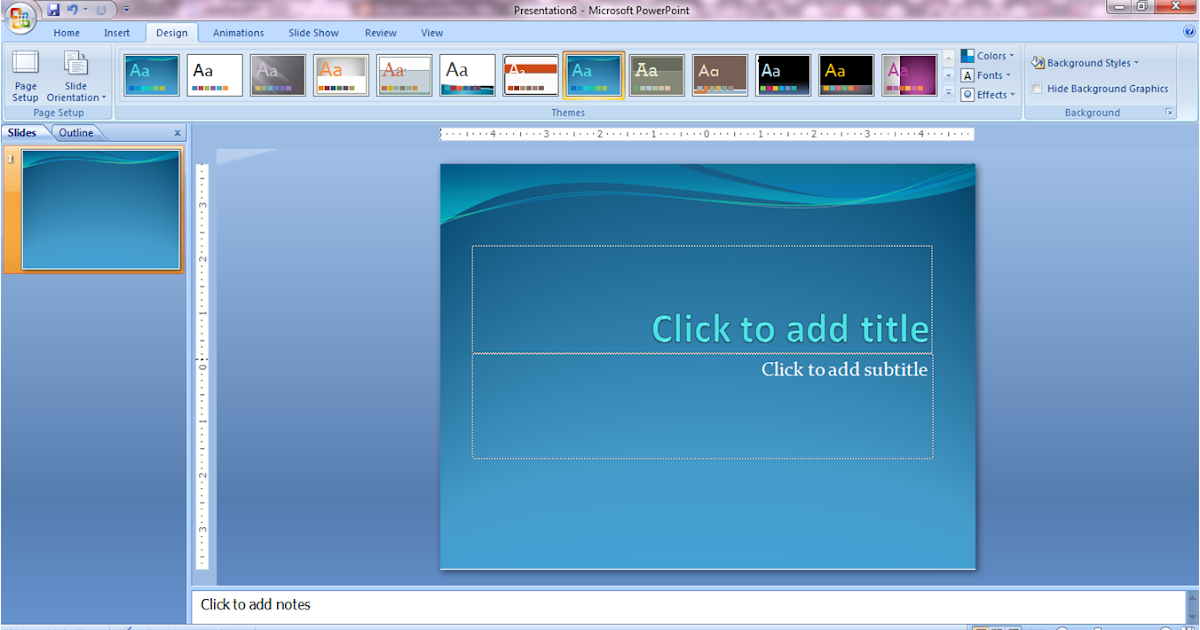Undo the last action
The height and width of the screenshot is (630, 1200).
click(72, 9)
